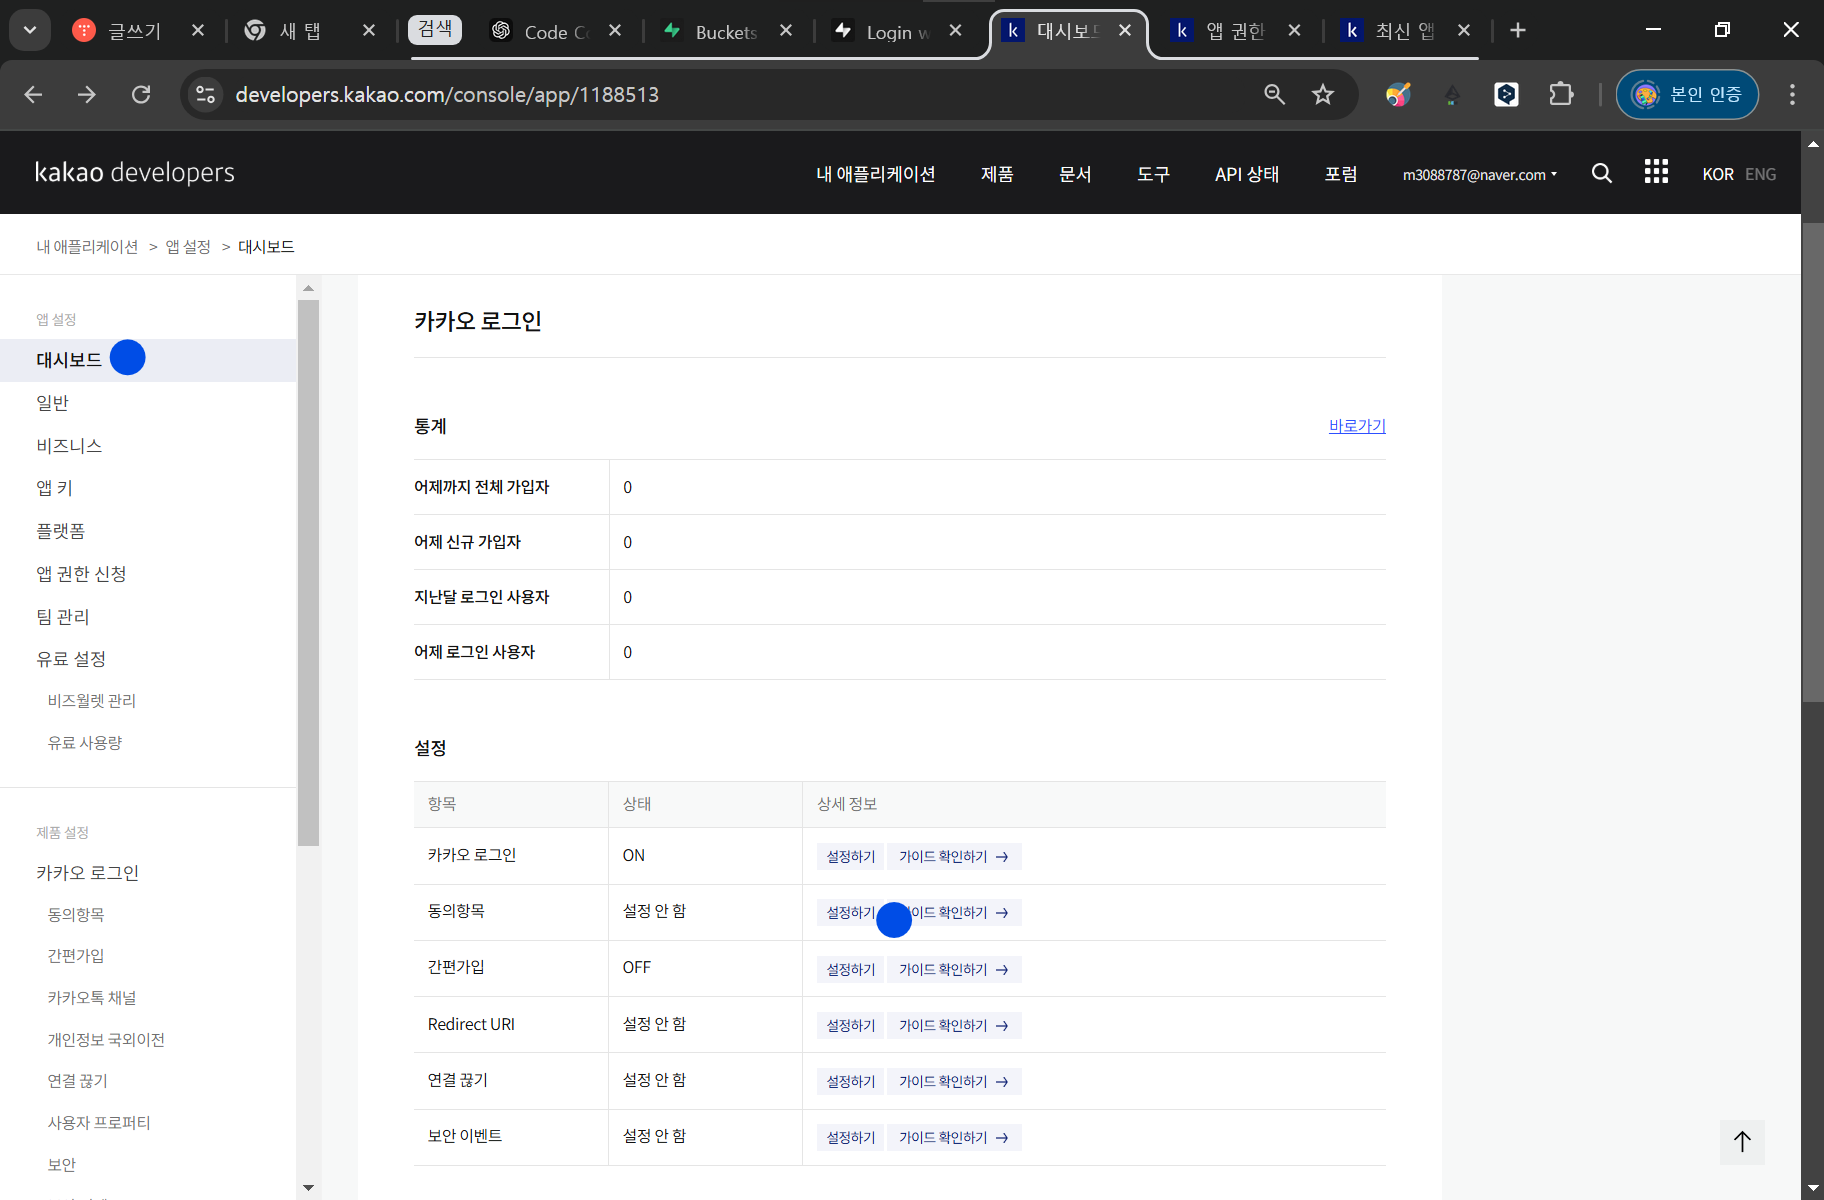This screenshot has height=1200, width=1824.
Task: Click 가이드 확인하기 for 카카오 로그인 row
Action: pyautogui.click(x=954, y=856)
